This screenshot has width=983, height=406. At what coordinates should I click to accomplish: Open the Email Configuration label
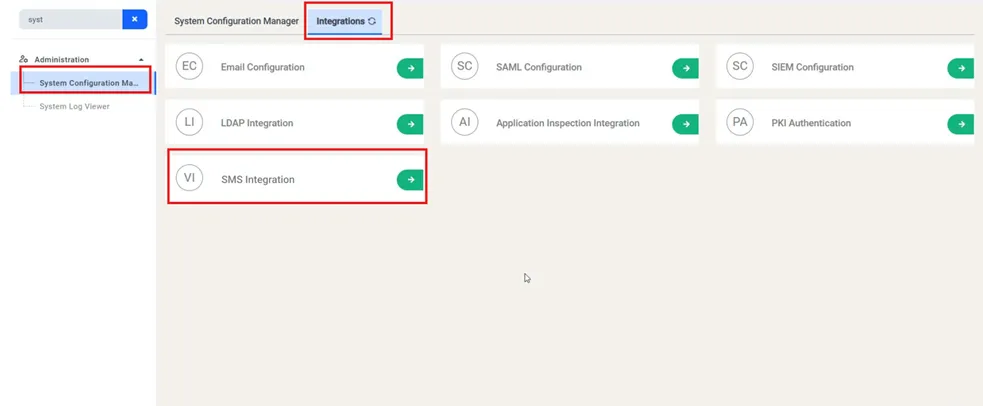[x=263, y=67]
